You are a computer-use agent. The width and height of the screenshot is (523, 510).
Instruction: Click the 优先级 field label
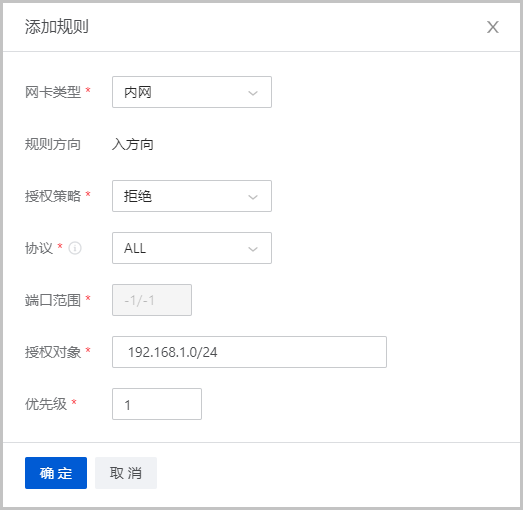[46, 404]
